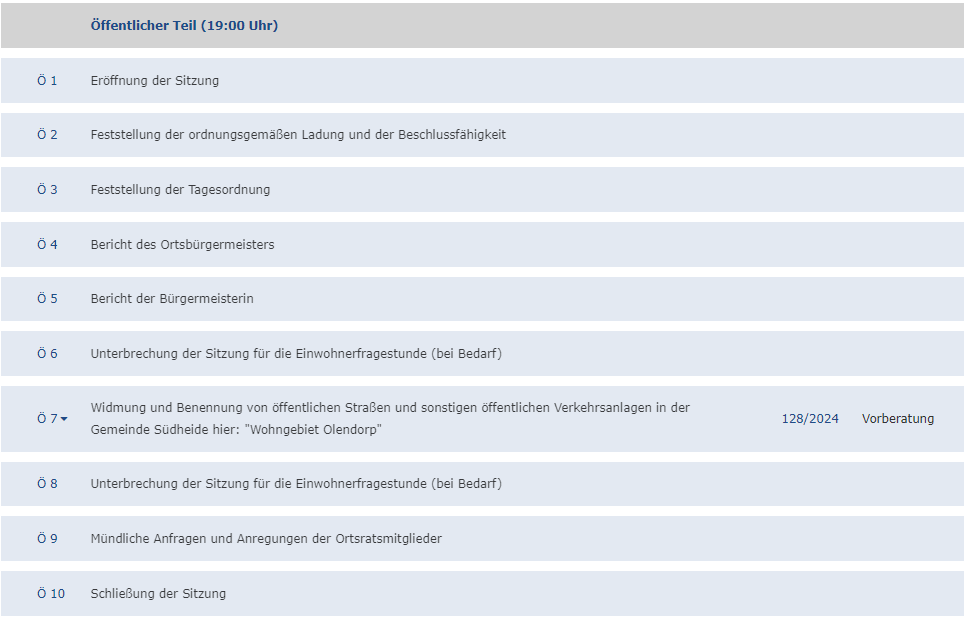Open agenda item number Ö 10
The image size is (968, 618).
coord(50,594)
